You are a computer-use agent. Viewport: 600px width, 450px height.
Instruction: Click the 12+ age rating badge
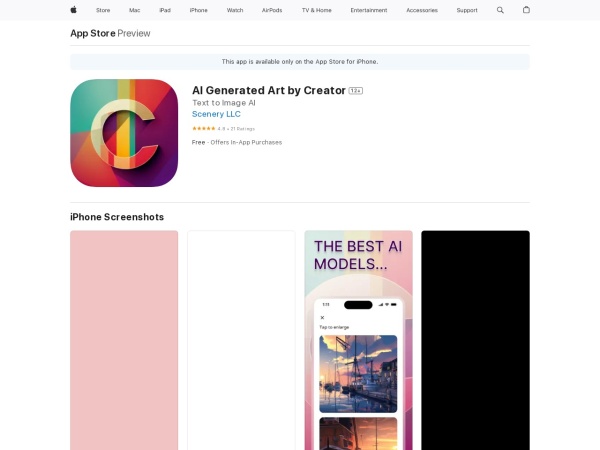click(355, 91)
